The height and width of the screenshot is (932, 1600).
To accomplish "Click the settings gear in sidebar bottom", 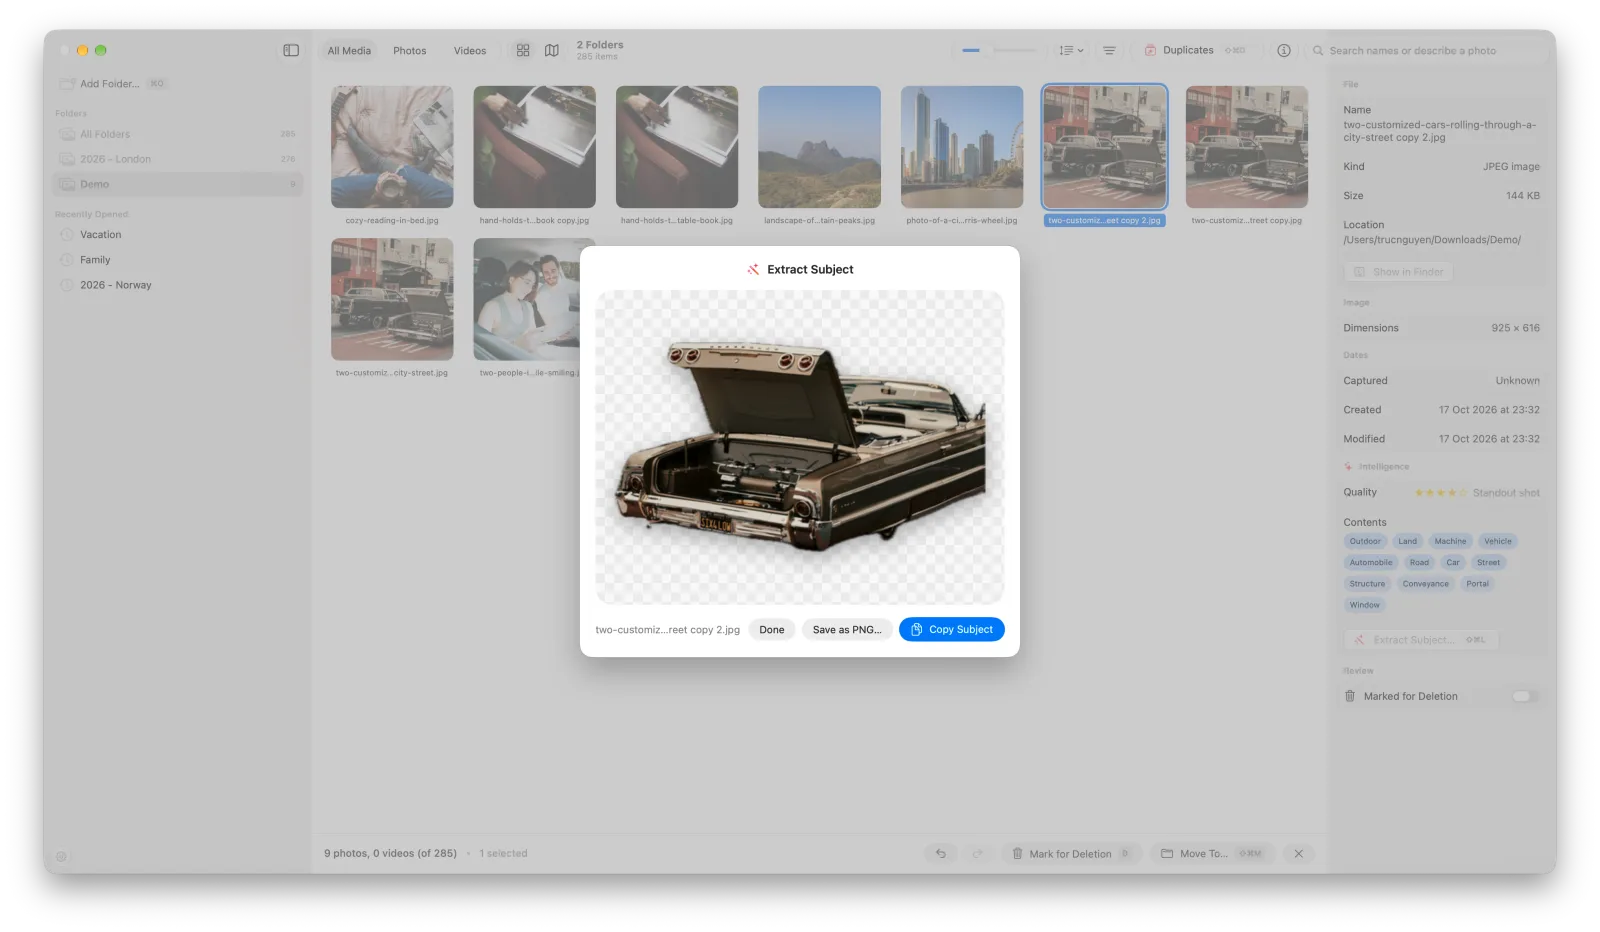I will [x=61, y=857].
